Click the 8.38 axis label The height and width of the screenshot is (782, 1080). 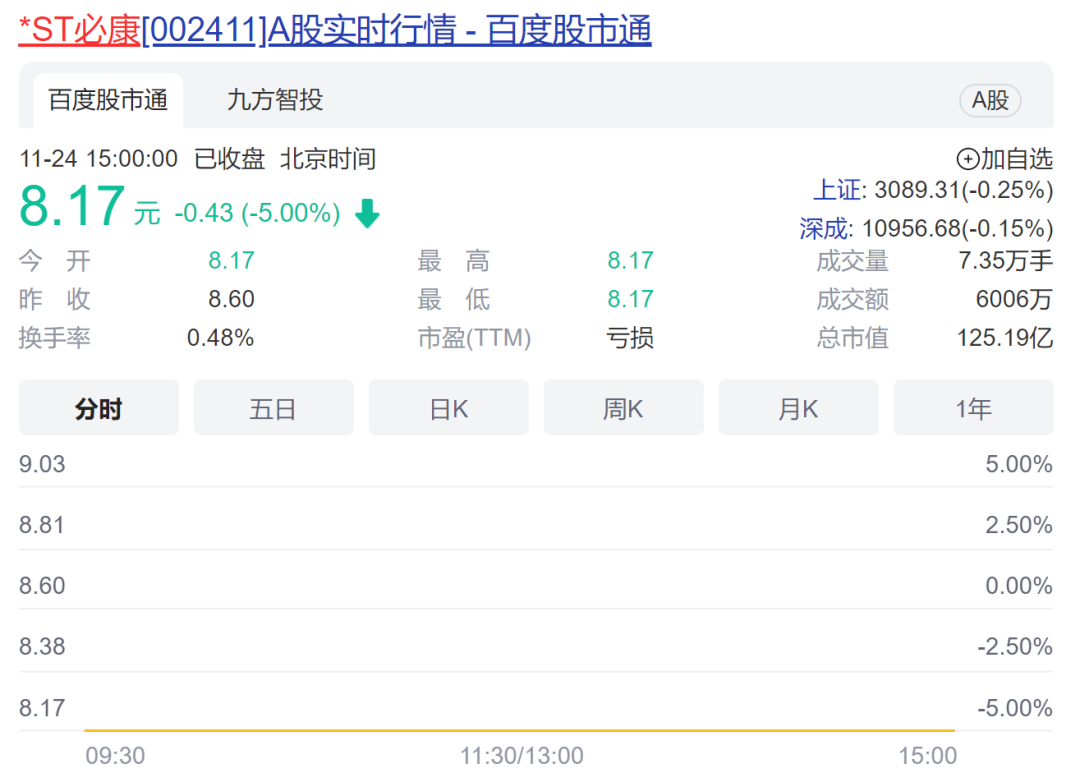pos(42,646)
